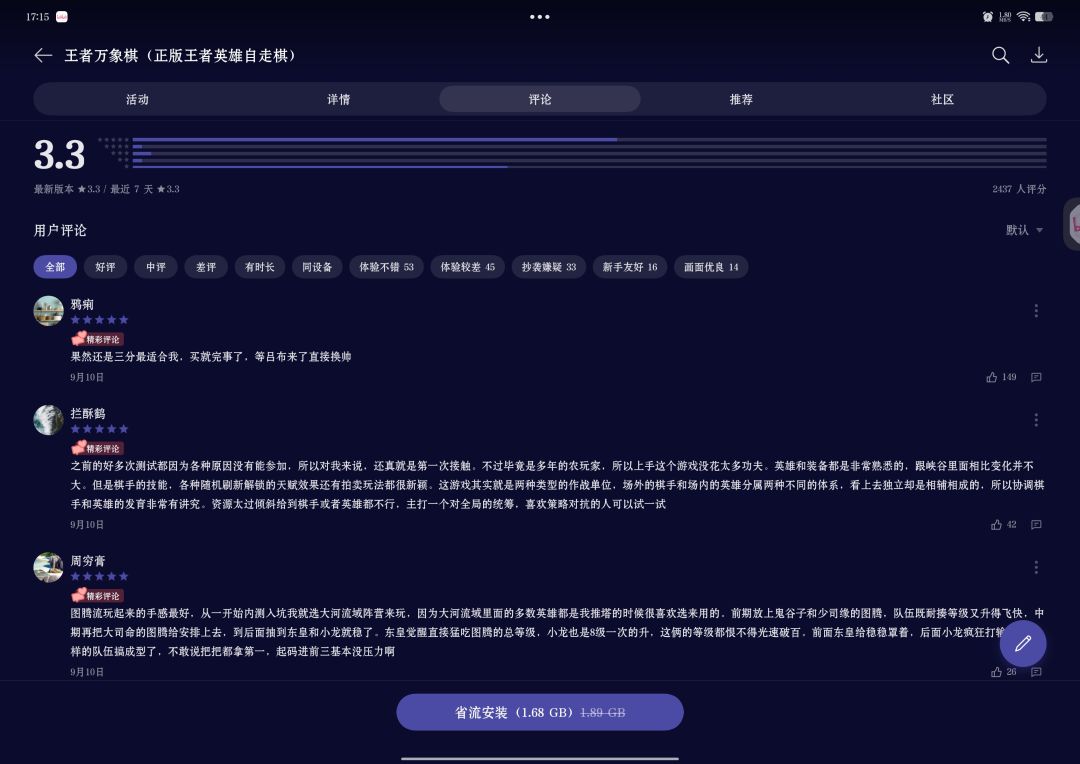Filter reviews by 好评
The height and width of the screenshot is (764, 1080).
tap(105, 267)
